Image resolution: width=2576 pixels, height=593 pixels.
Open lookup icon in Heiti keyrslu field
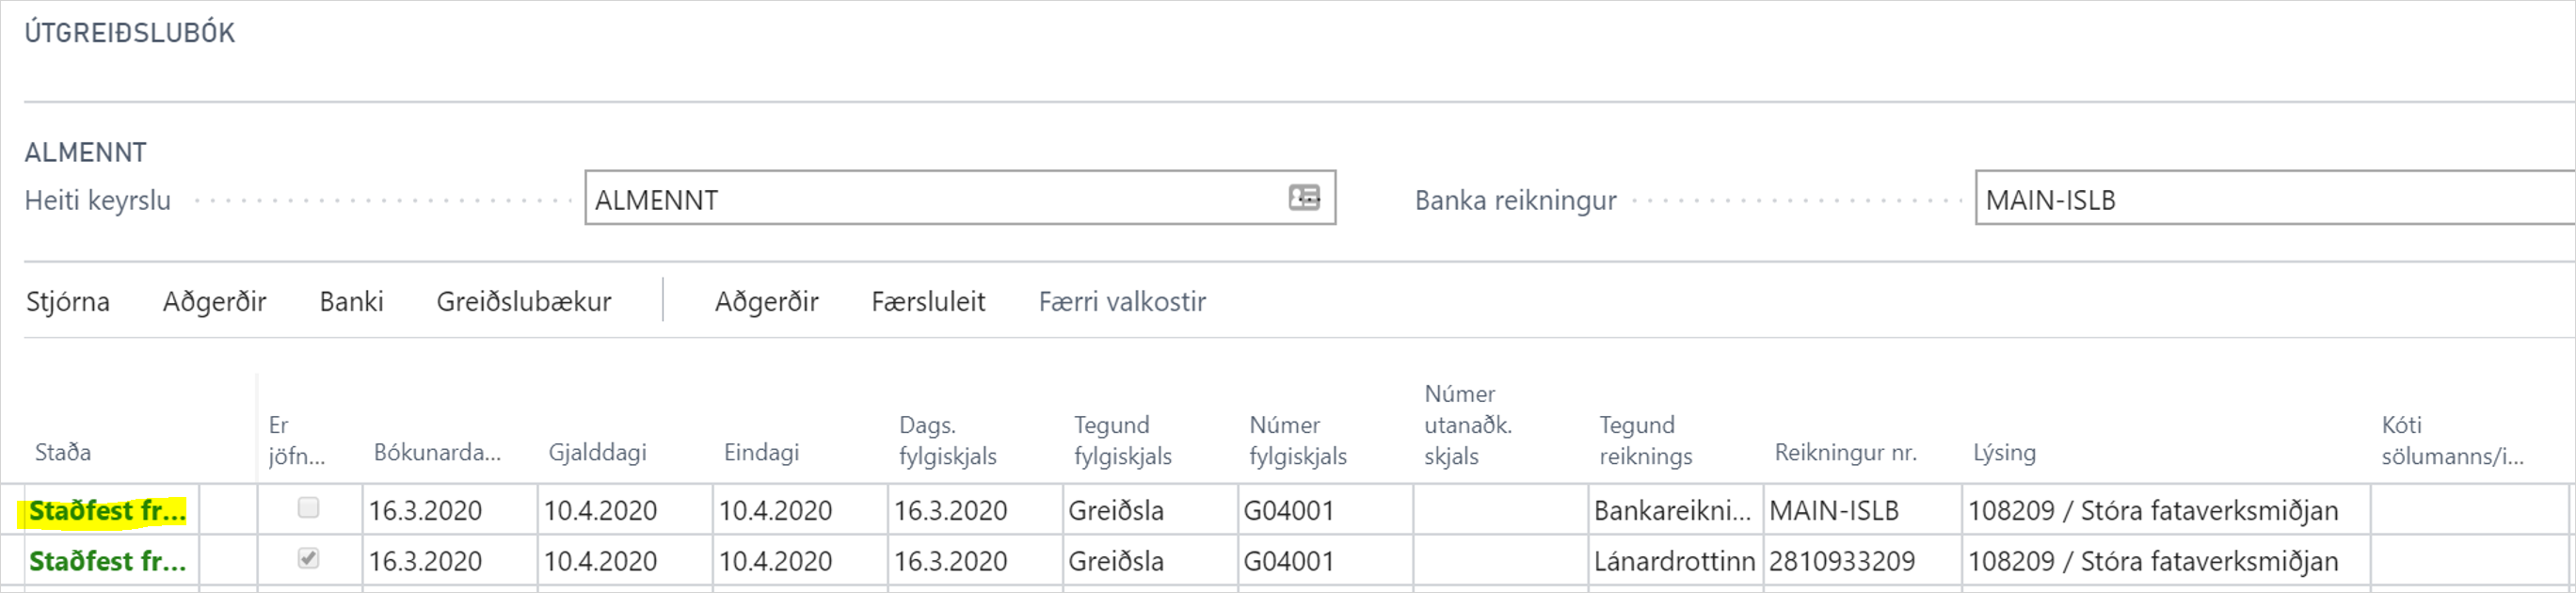click(1304, 198)
